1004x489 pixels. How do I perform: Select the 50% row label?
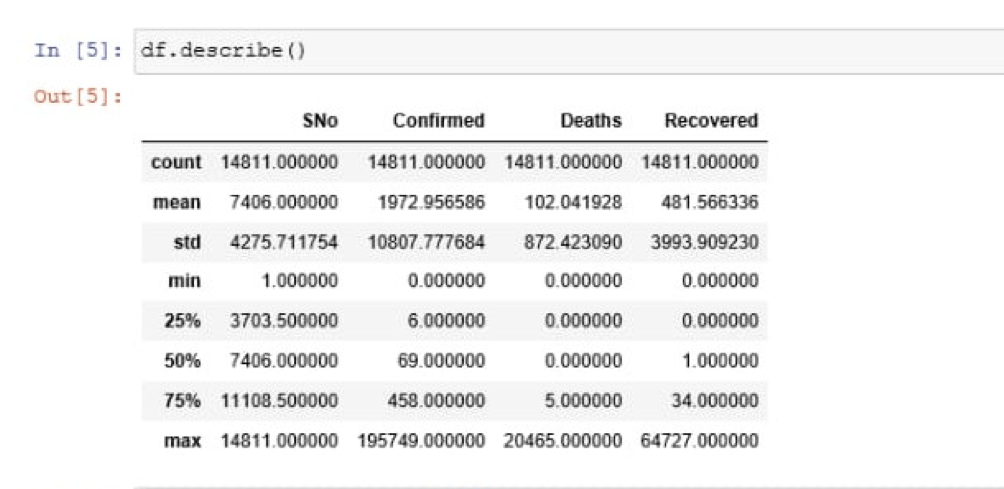tap(183, 361)
